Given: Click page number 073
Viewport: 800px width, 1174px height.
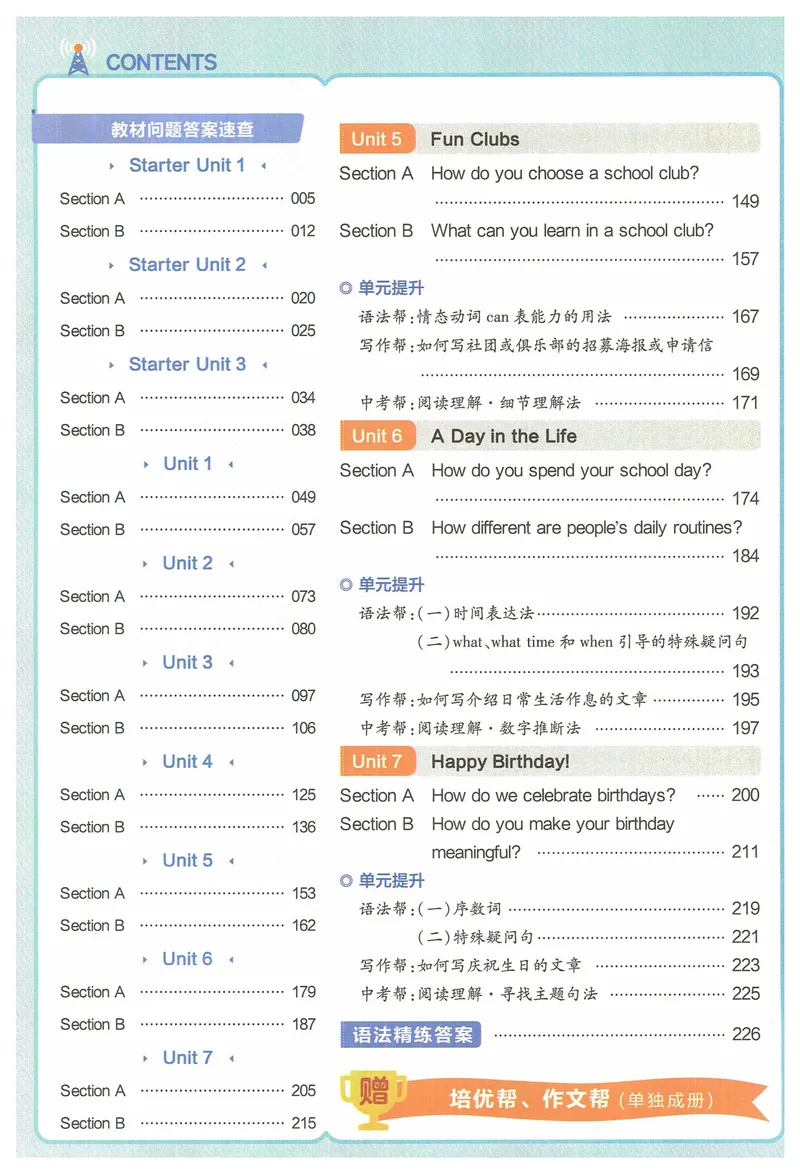Looking at the screenshot, I should coord(303,597).
